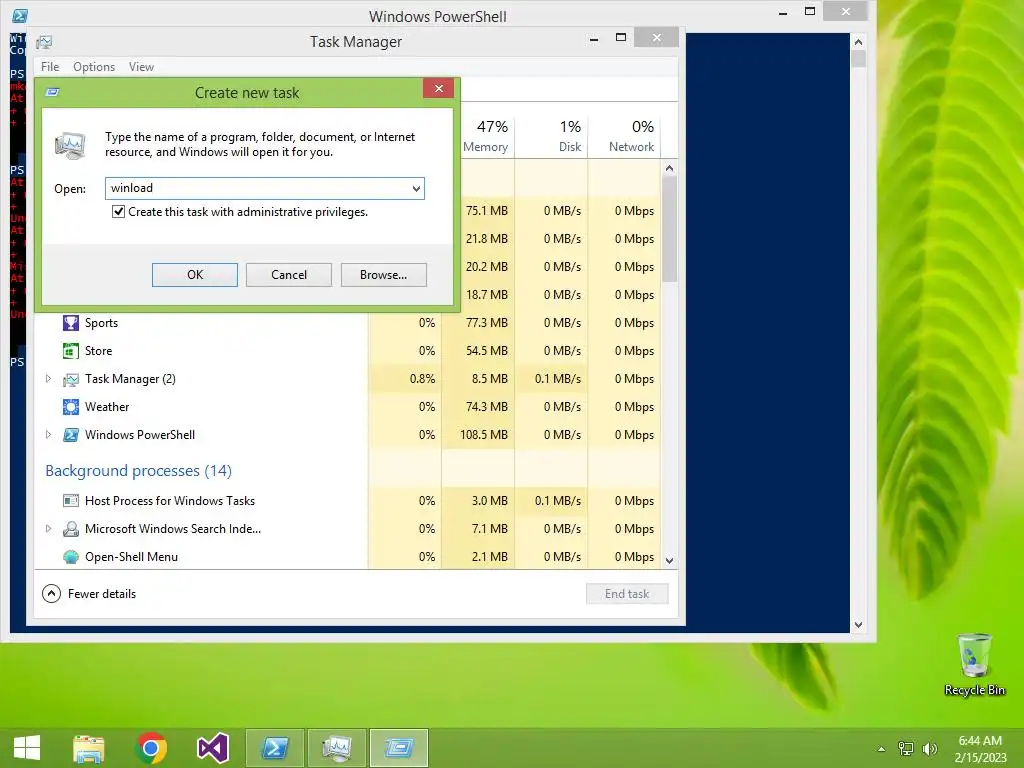Open the Options menu in Task Manager
Screen dimensions: 1024x768
[x=94, y=67]
